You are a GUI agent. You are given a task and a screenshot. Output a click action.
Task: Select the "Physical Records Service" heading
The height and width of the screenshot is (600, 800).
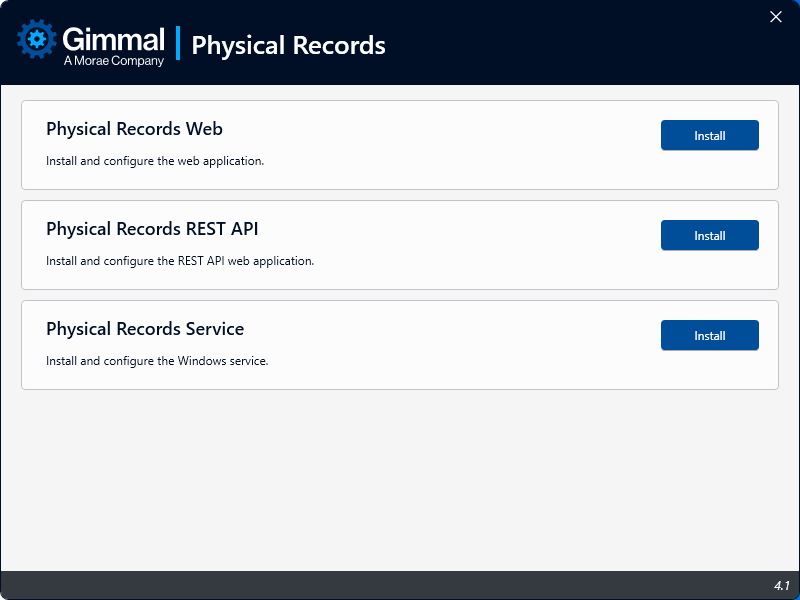coord(145,329)
